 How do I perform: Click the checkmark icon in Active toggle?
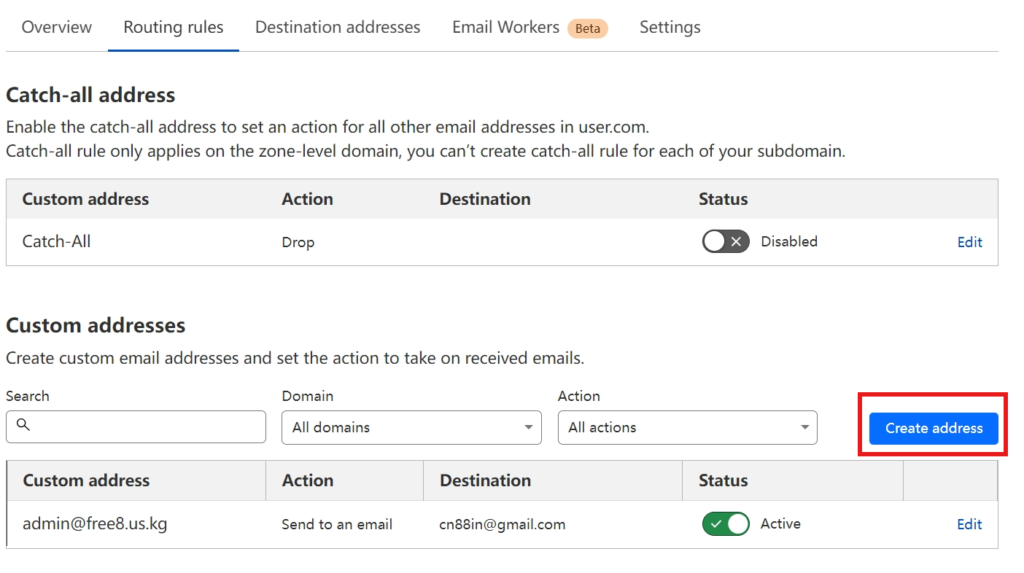pos(716,524)
